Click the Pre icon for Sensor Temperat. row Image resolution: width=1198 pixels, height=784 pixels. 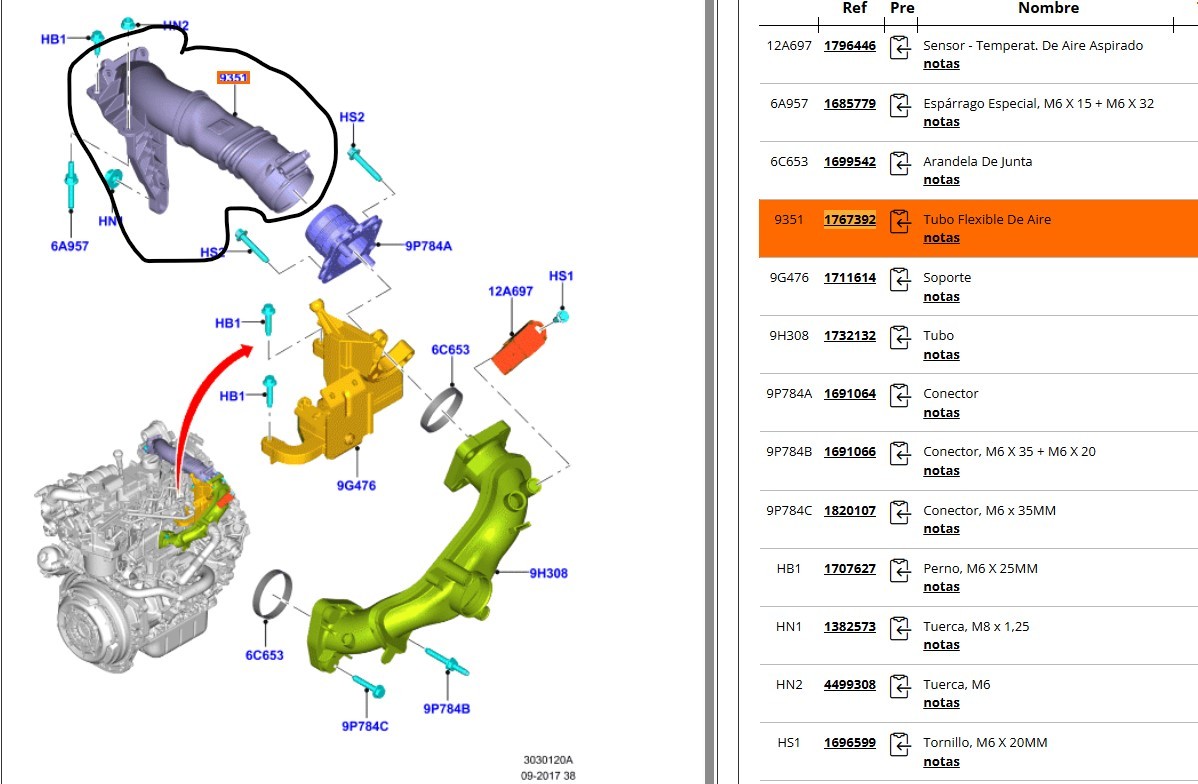[901, 47]
